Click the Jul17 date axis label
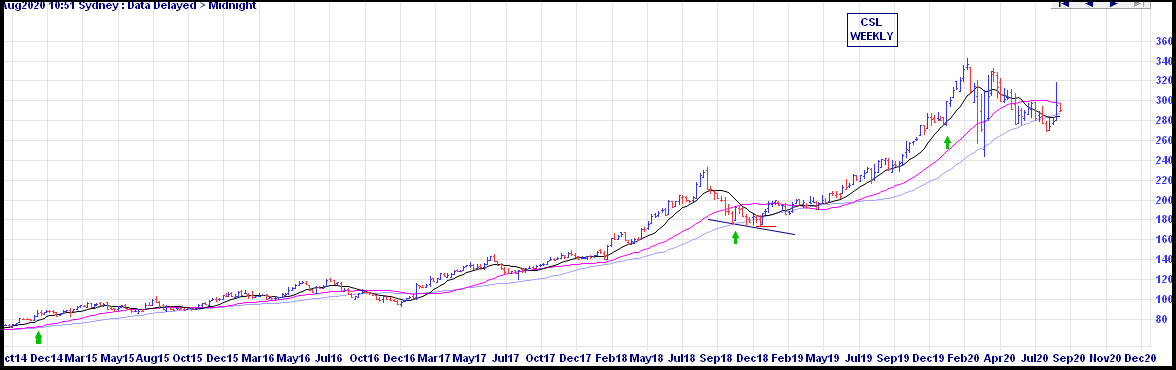Screen dimensions: 1176x370 pos(506,359)
